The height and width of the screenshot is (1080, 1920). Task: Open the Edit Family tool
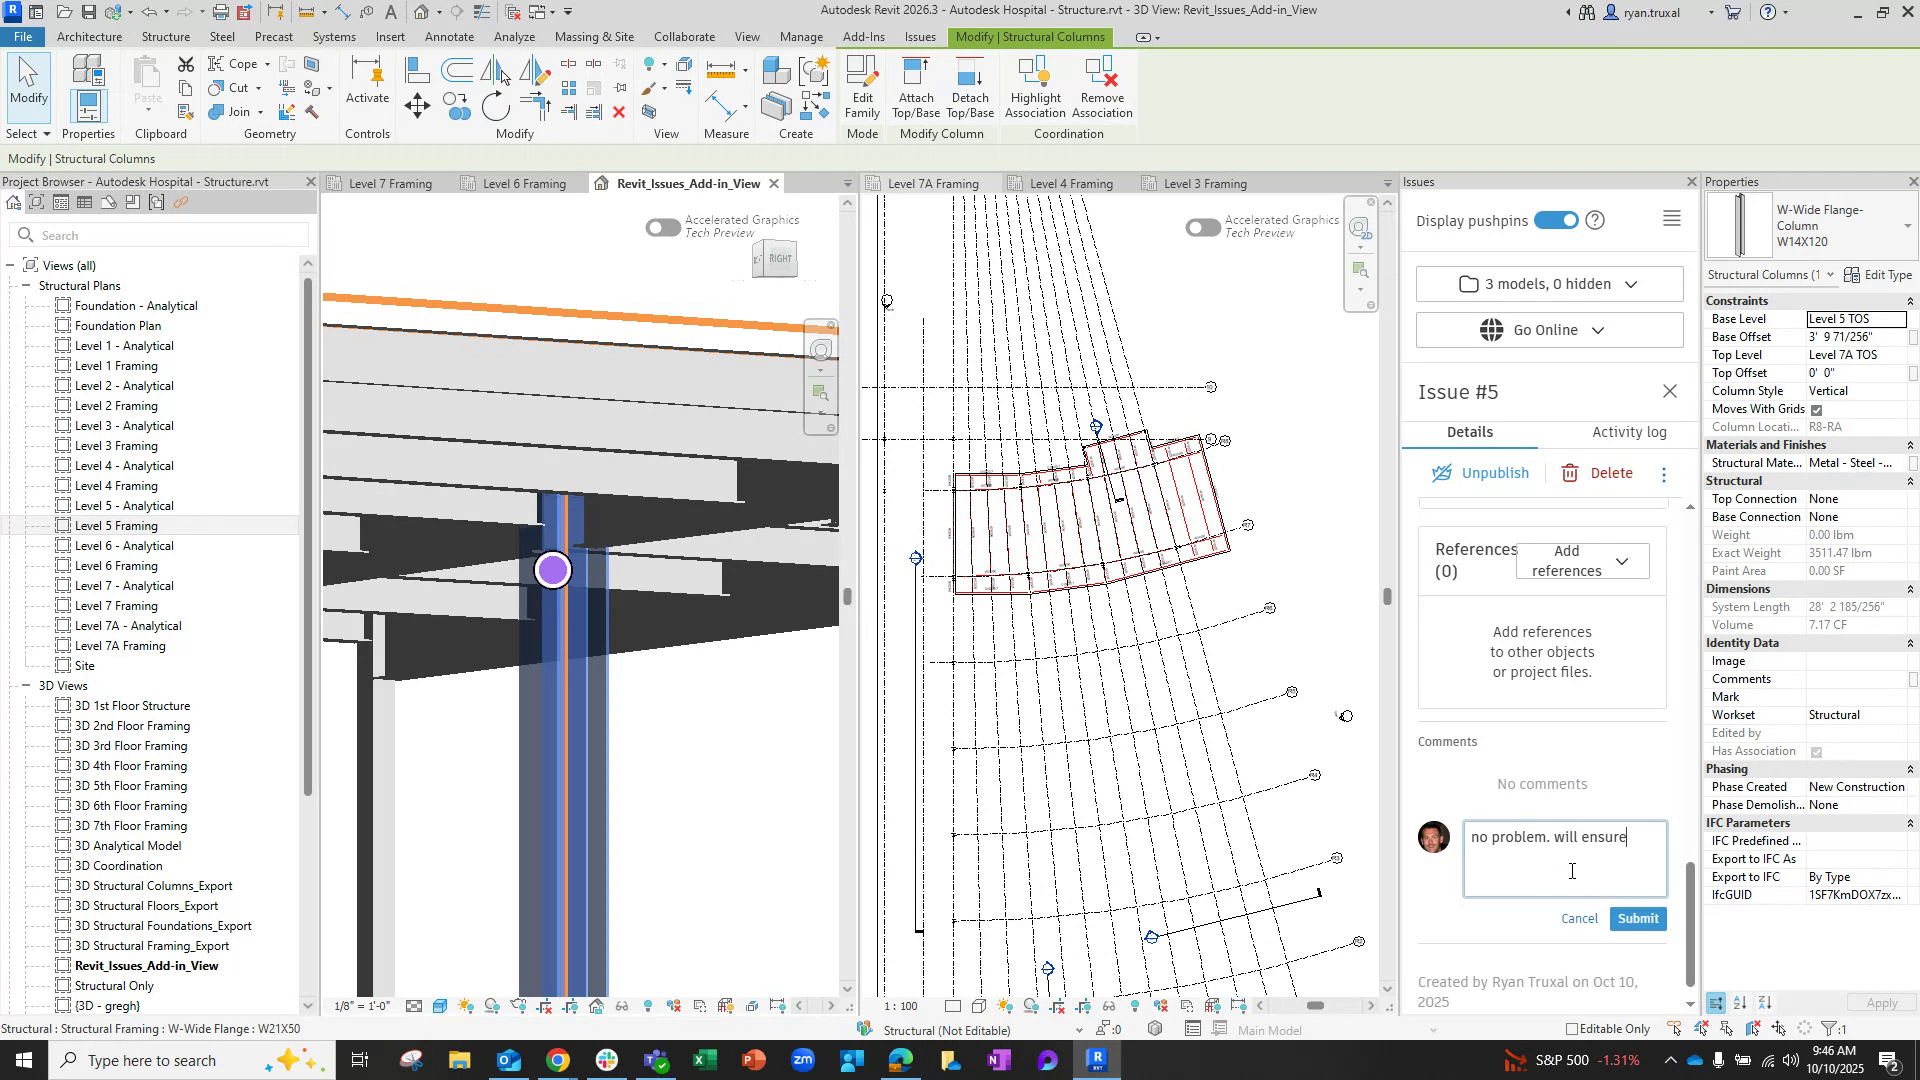click(861, 88)
